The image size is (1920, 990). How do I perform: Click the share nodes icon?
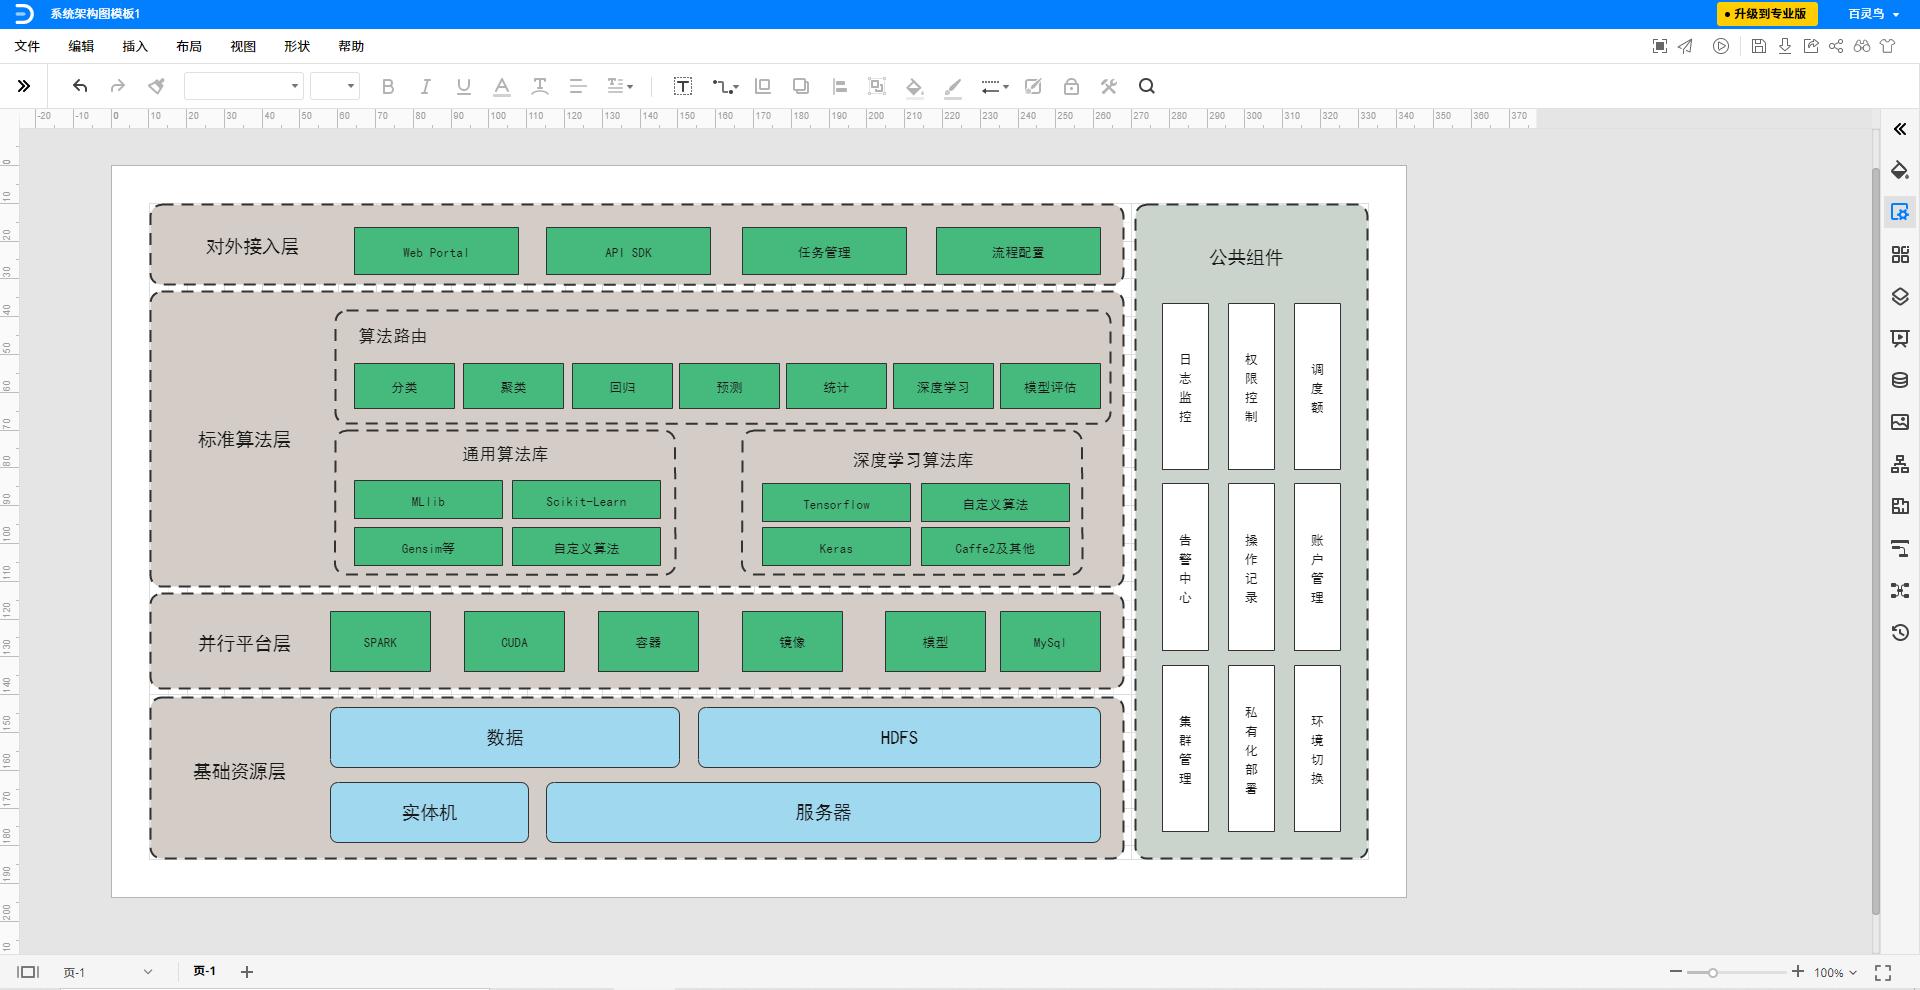[1836, 46]
